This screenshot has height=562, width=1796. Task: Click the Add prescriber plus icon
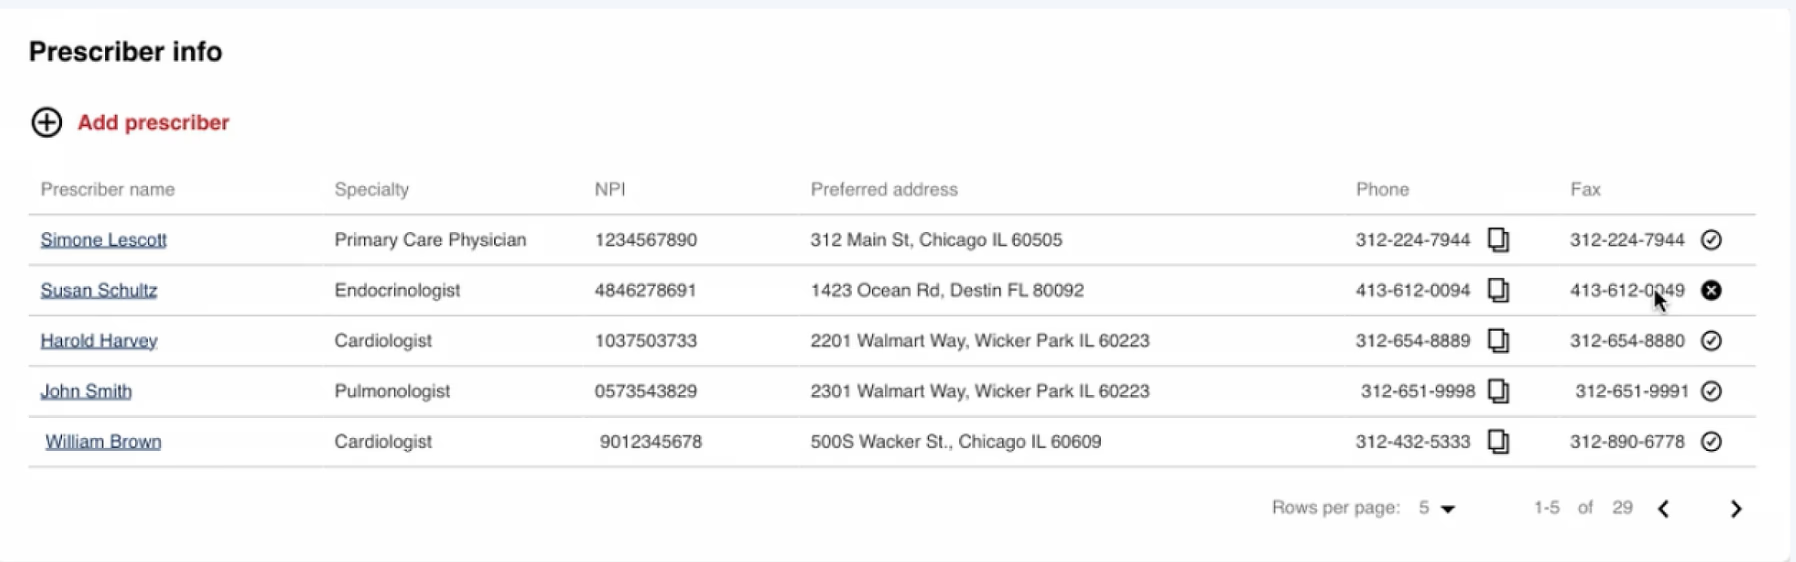point(47,122)
